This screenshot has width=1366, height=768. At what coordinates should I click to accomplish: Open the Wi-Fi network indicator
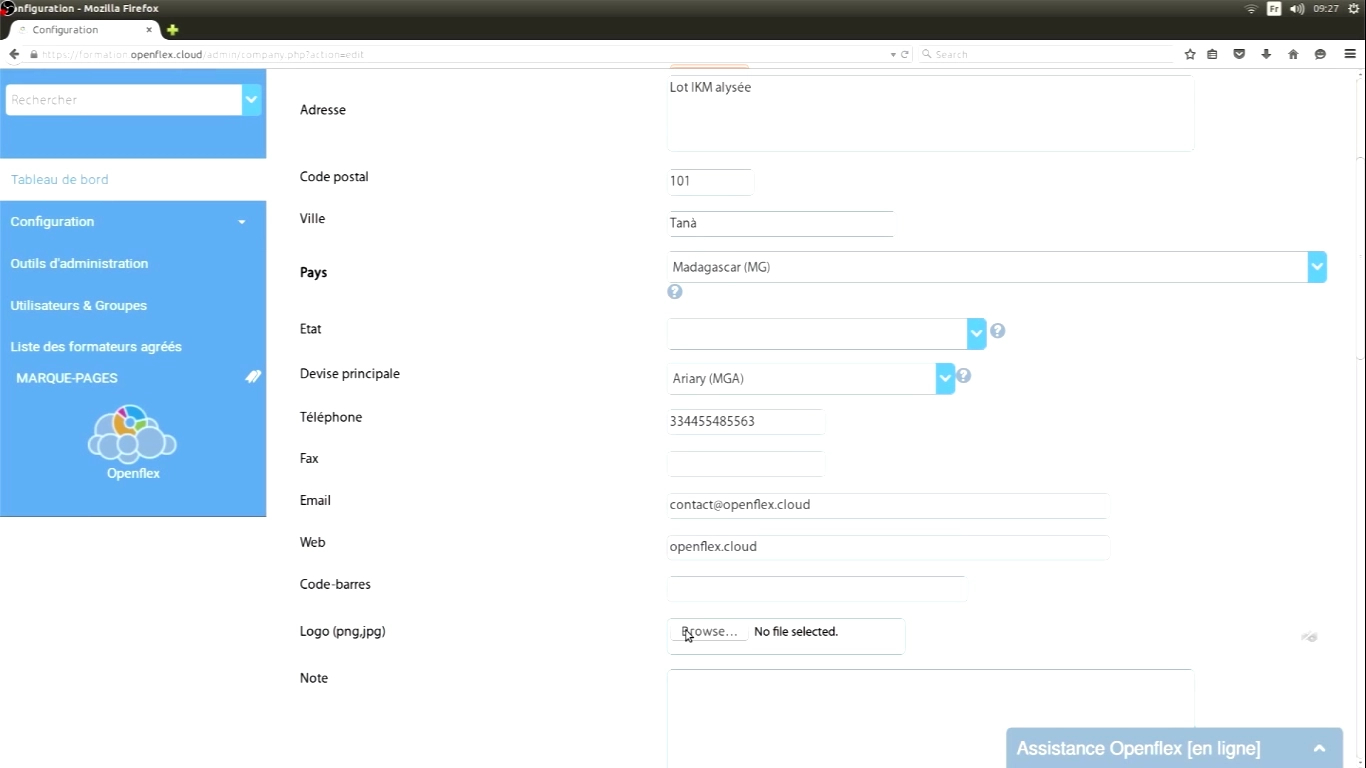pos(1250,9)
